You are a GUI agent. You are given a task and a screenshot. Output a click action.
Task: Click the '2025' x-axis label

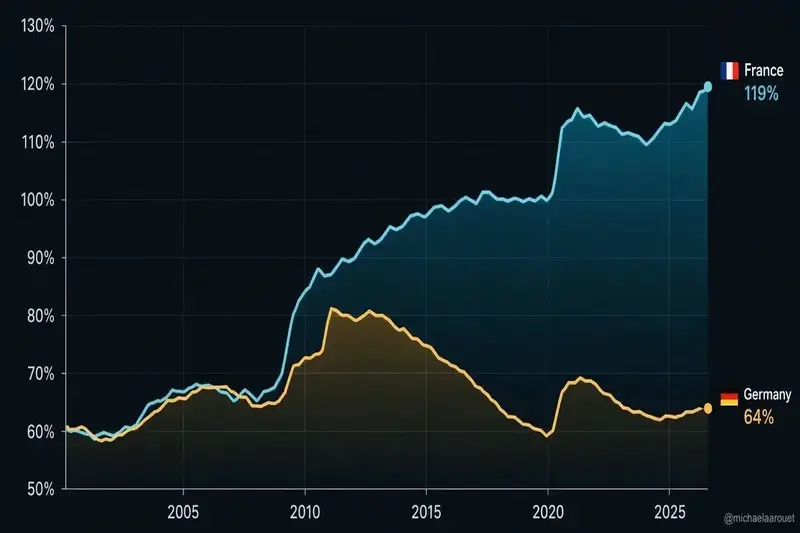click(670, 512)
